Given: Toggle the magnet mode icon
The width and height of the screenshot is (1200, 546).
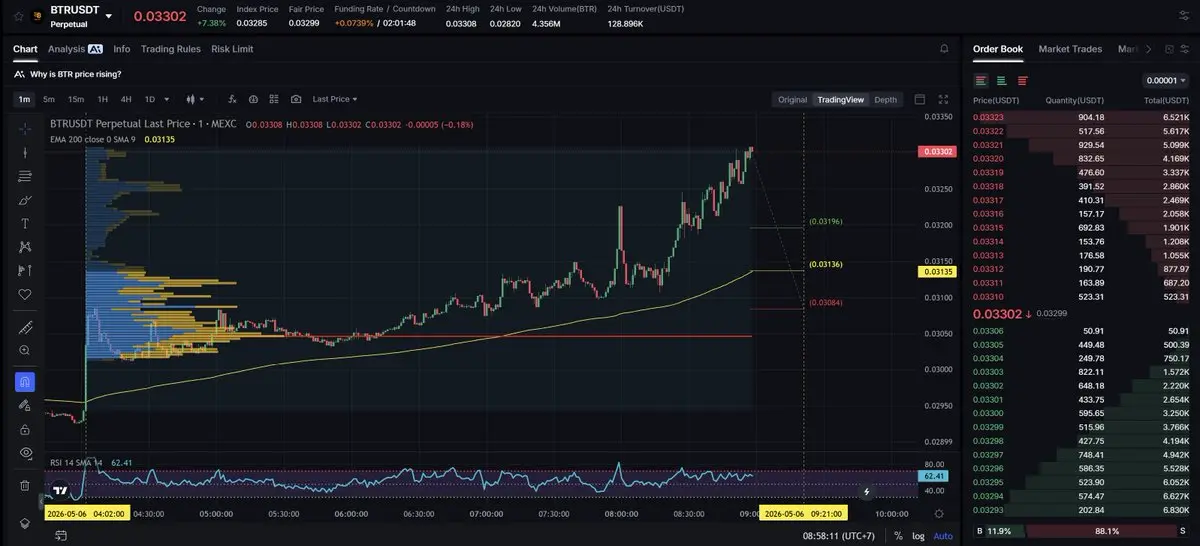Looking at the screenshot, I should [26, 381].
